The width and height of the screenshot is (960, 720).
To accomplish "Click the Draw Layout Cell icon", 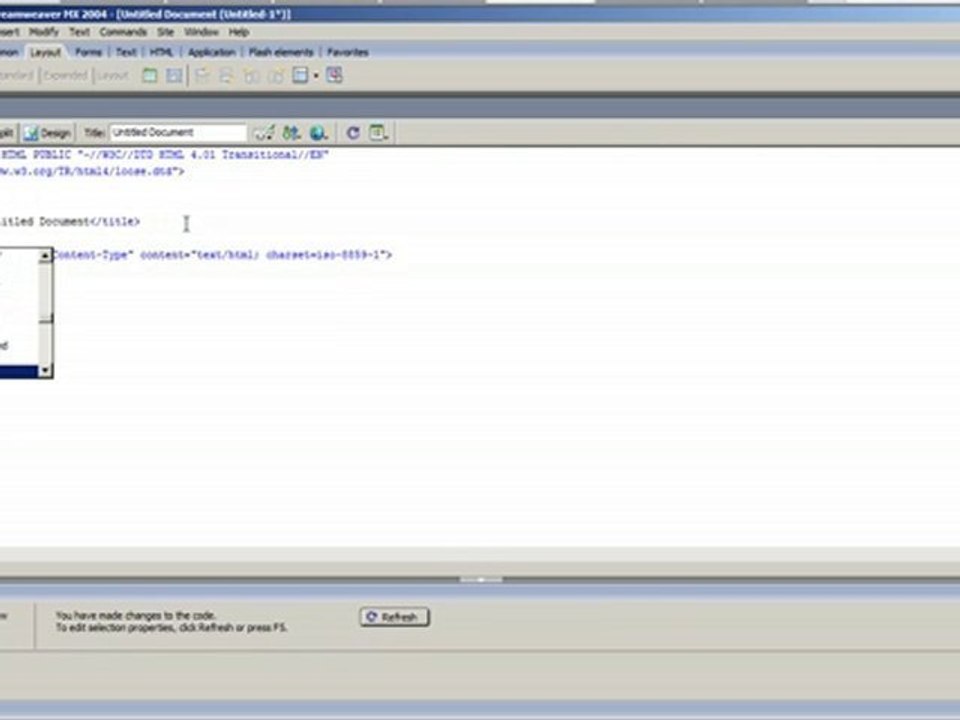I will (x=174, y=75).
